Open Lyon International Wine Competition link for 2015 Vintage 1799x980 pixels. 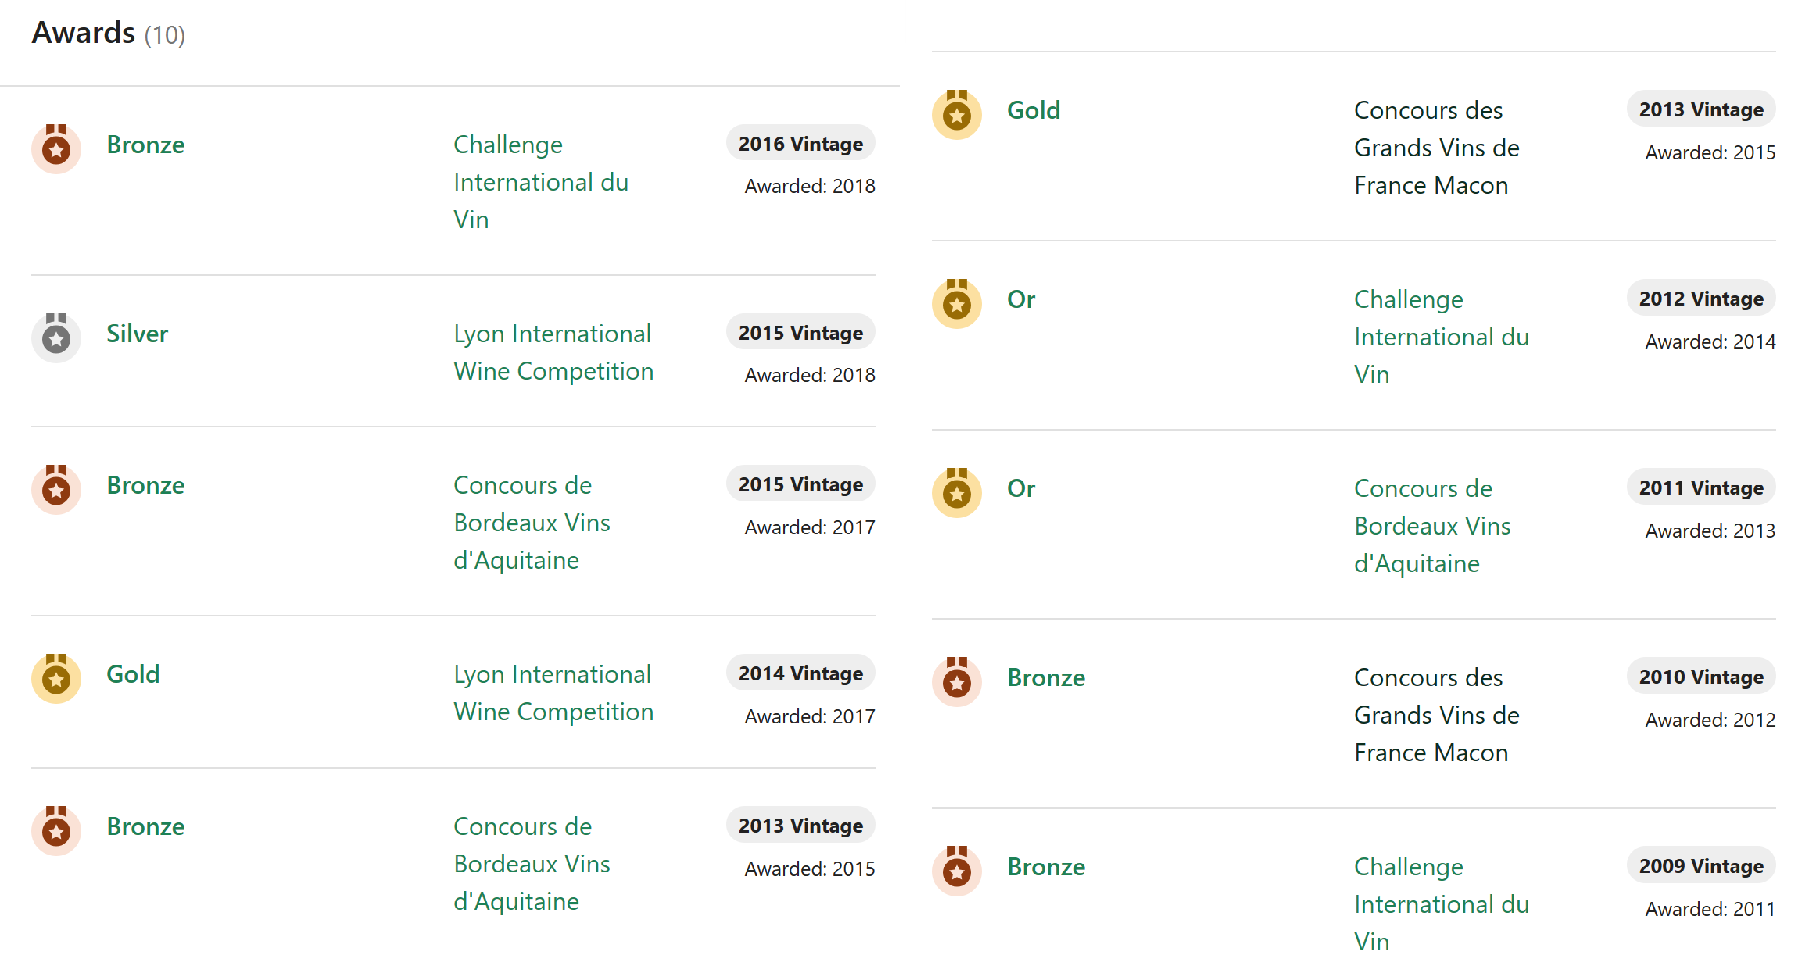point(553,352)
